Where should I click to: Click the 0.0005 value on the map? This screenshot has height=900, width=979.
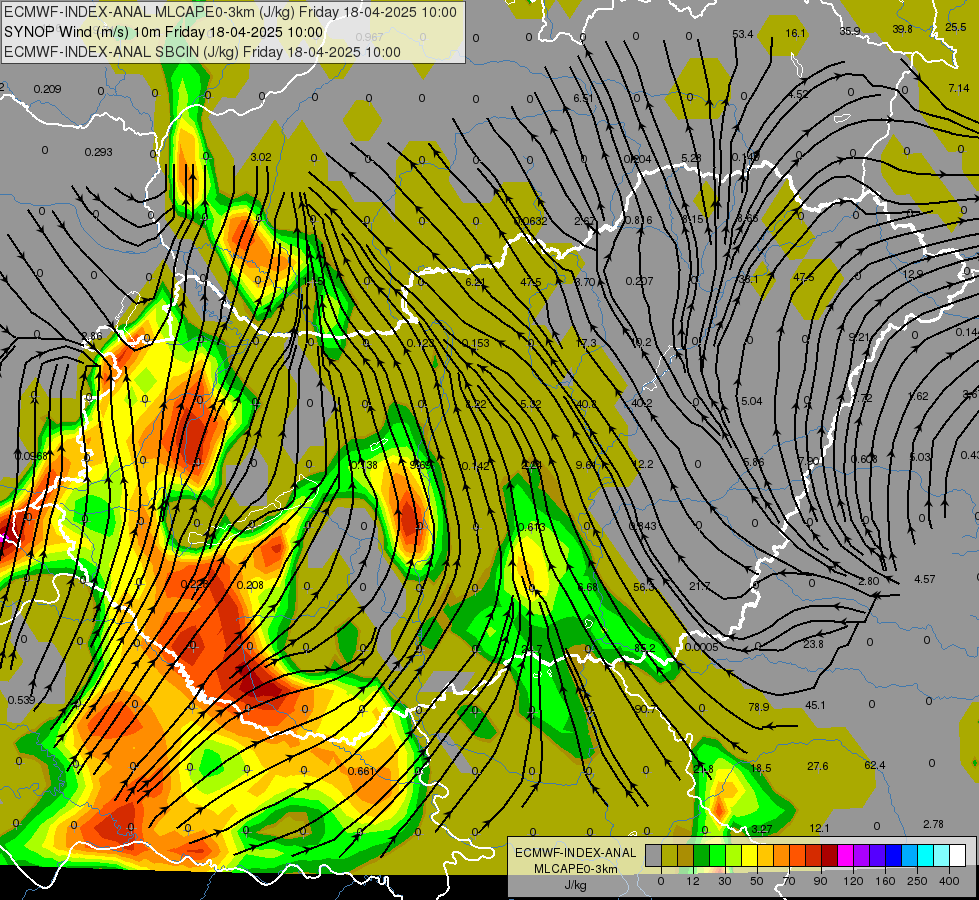coord(701,647)
